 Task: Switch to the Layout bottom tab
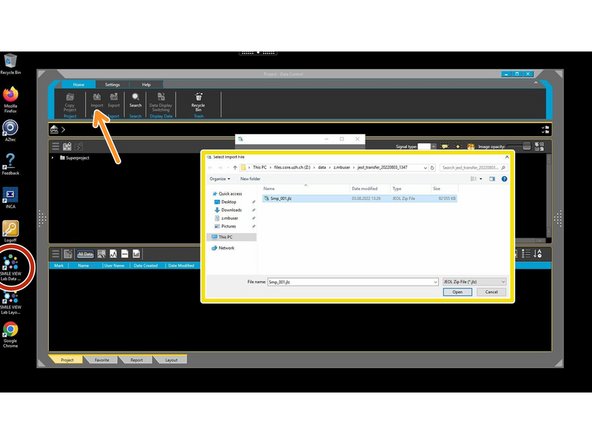click(x=171, y=360)
